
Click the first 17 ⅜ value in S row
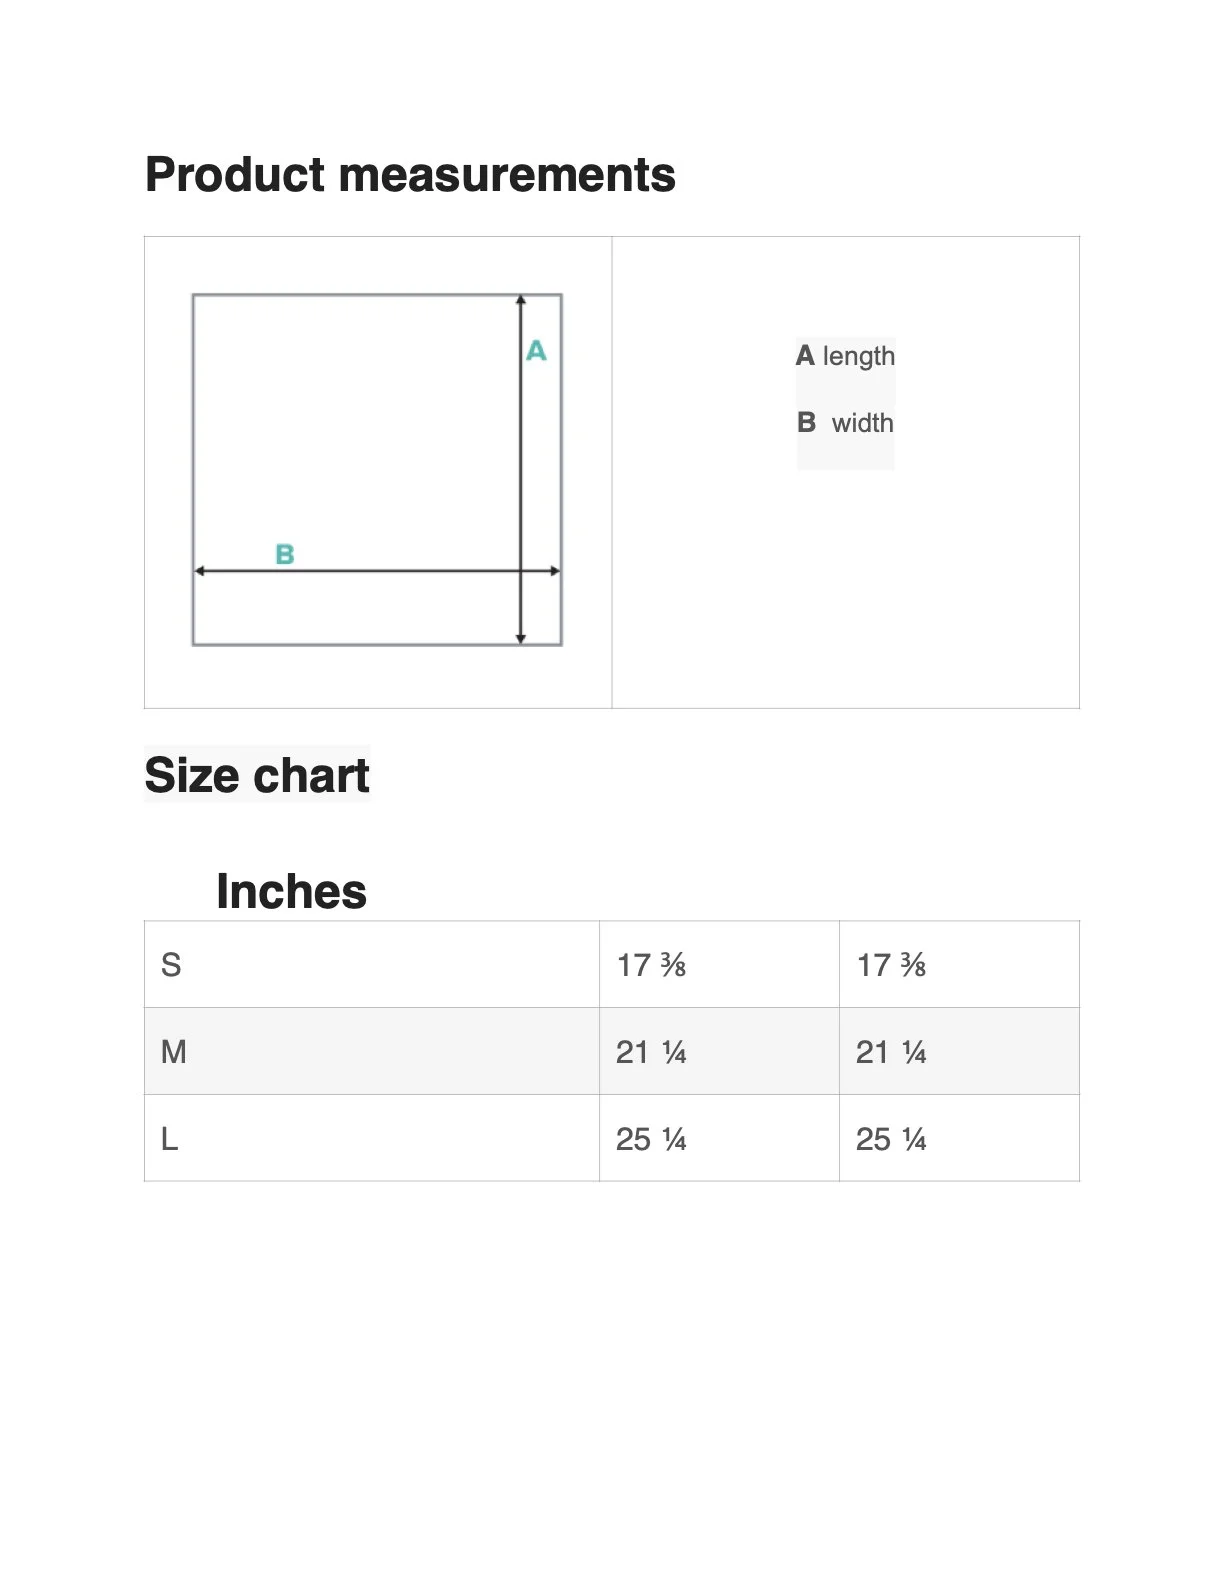(651, 965)
